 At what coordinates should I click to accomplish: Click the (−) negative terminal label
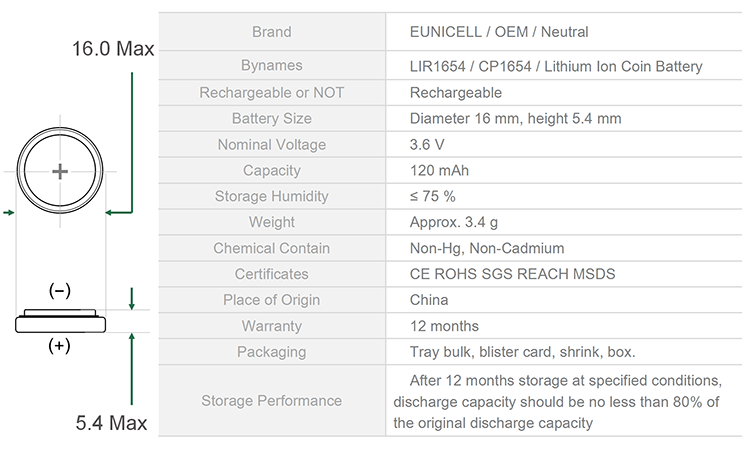point(60,291)
